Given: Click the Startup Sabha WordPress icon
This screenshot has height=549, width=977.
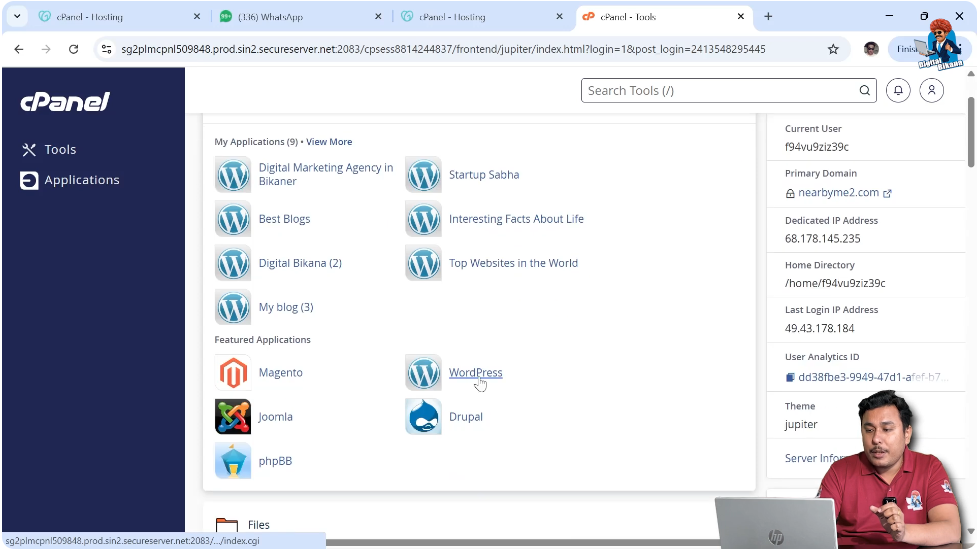Looking at the screenshot, I should tap(423, 174).
